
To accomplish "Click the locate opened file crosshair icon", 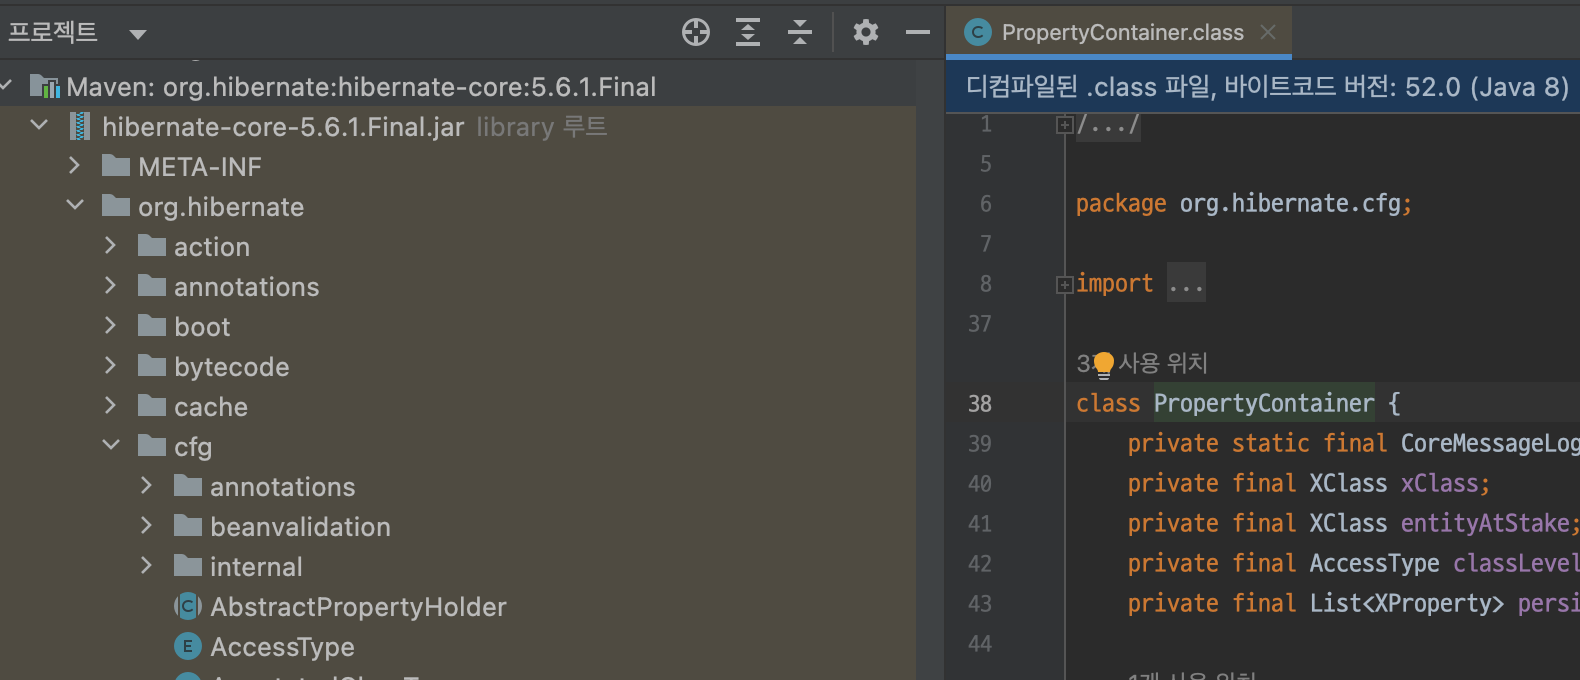I will pyautogui.click(x=696, y=32).
